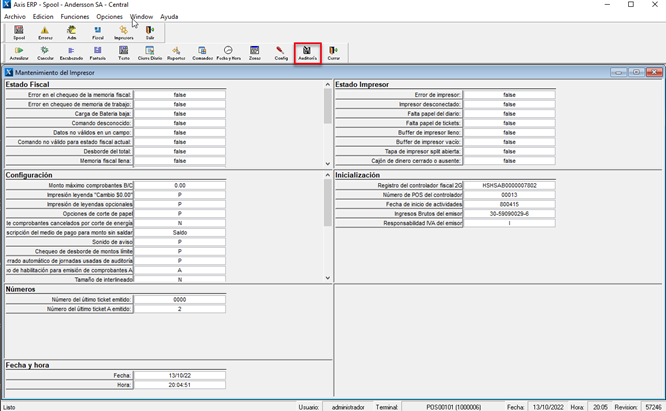Screen dimensions: 666x411
Task: Click the Cancelar toolbar icon
Action: (45, 53)
